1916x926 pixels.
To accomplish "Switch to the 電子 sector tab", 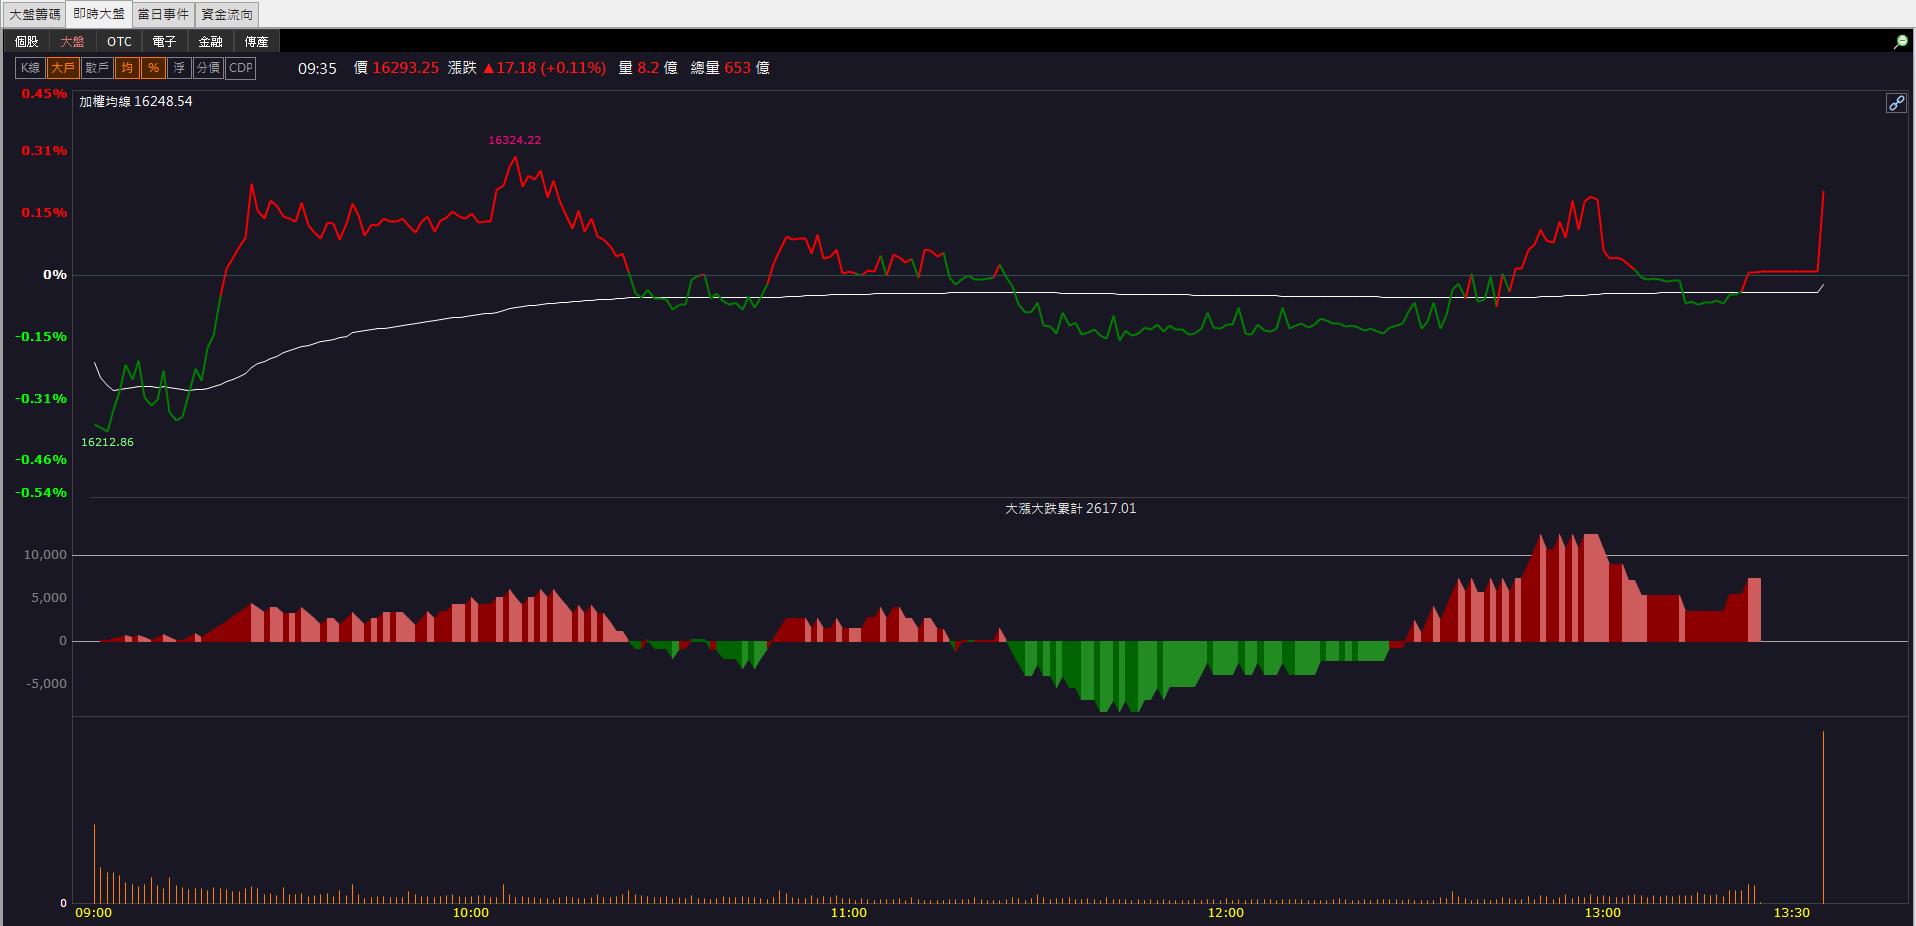I will 165,41.
